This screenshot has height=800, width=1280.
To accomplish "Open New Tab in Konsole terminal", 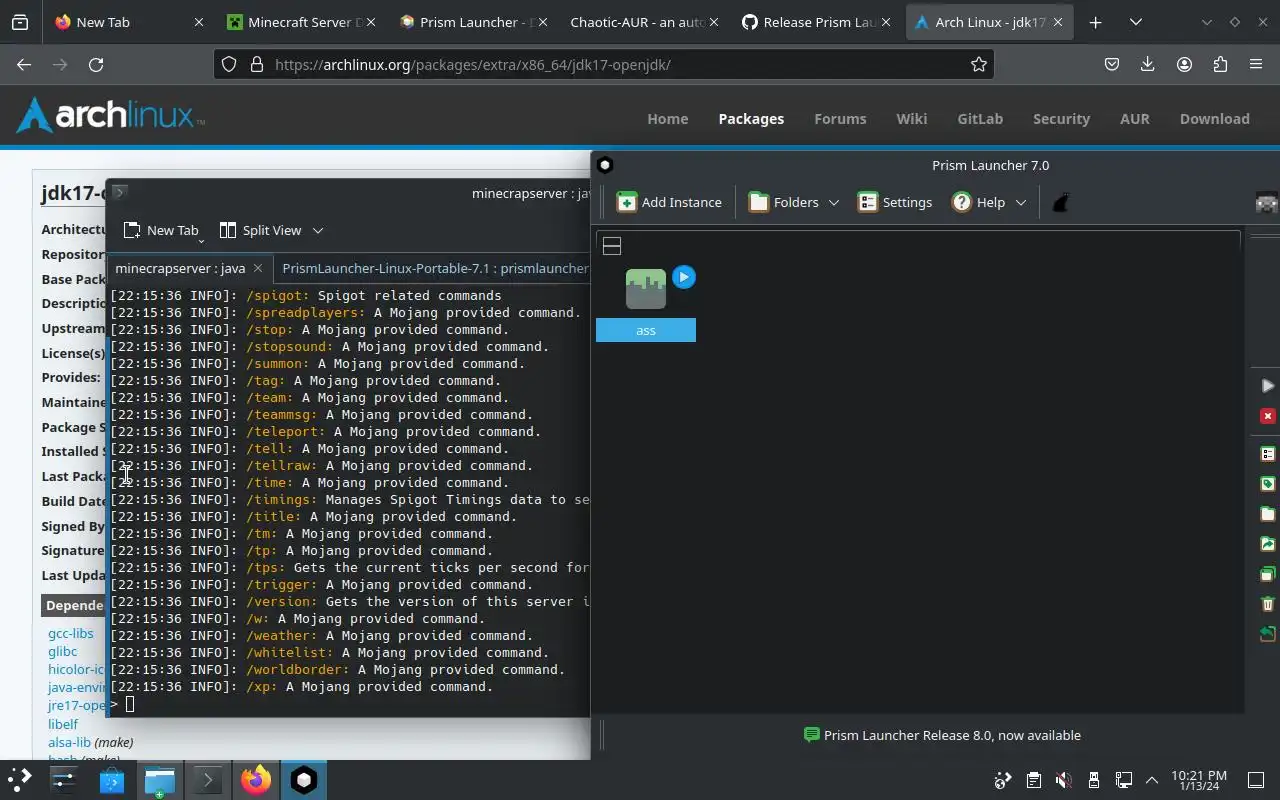I will [x=161, y=230].
